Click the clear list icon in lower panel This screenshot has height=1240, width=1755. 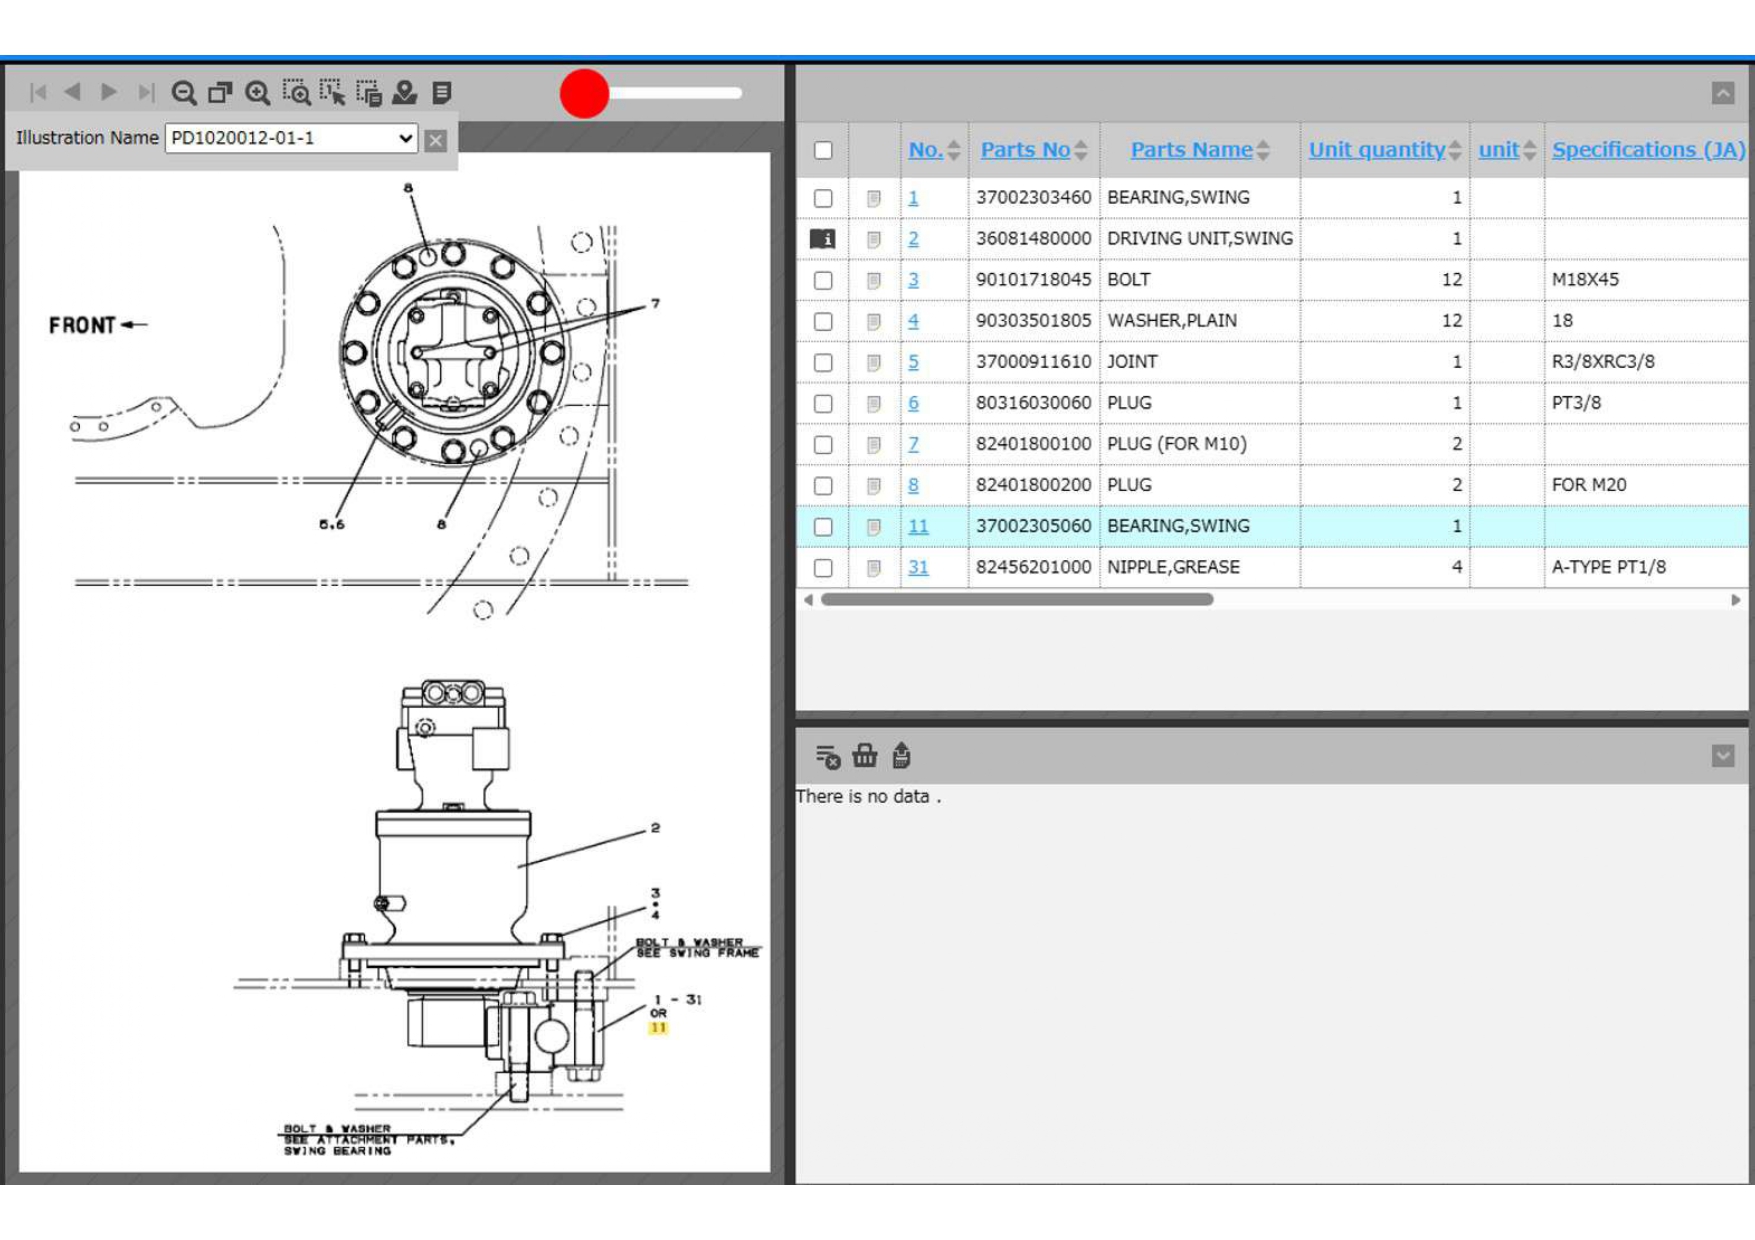coord(827,756)
